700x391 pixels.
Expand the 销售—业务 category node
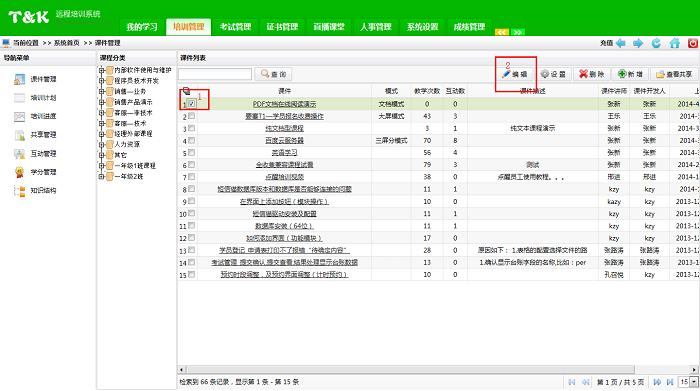102,92
